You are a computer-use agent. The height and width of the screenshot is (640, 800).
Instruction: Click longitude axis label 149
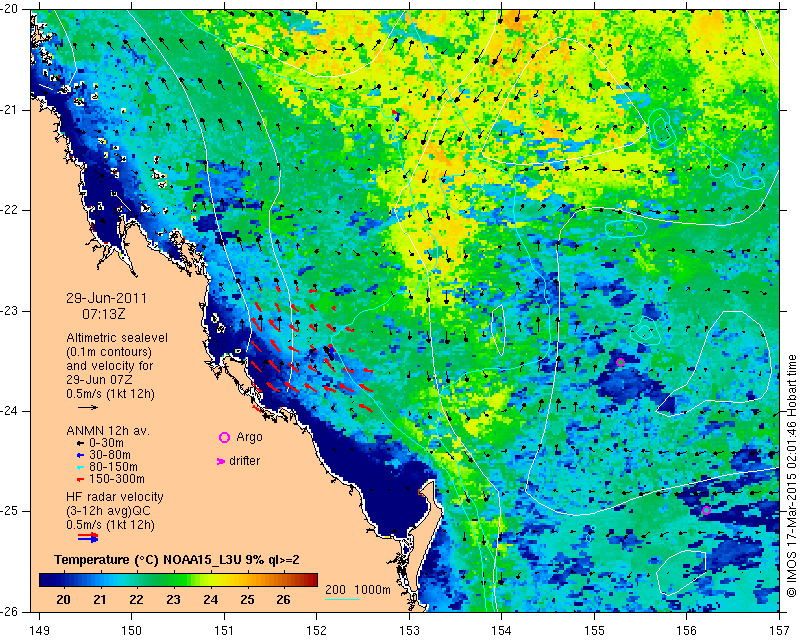pyautogui.click(x=39, y=630)
